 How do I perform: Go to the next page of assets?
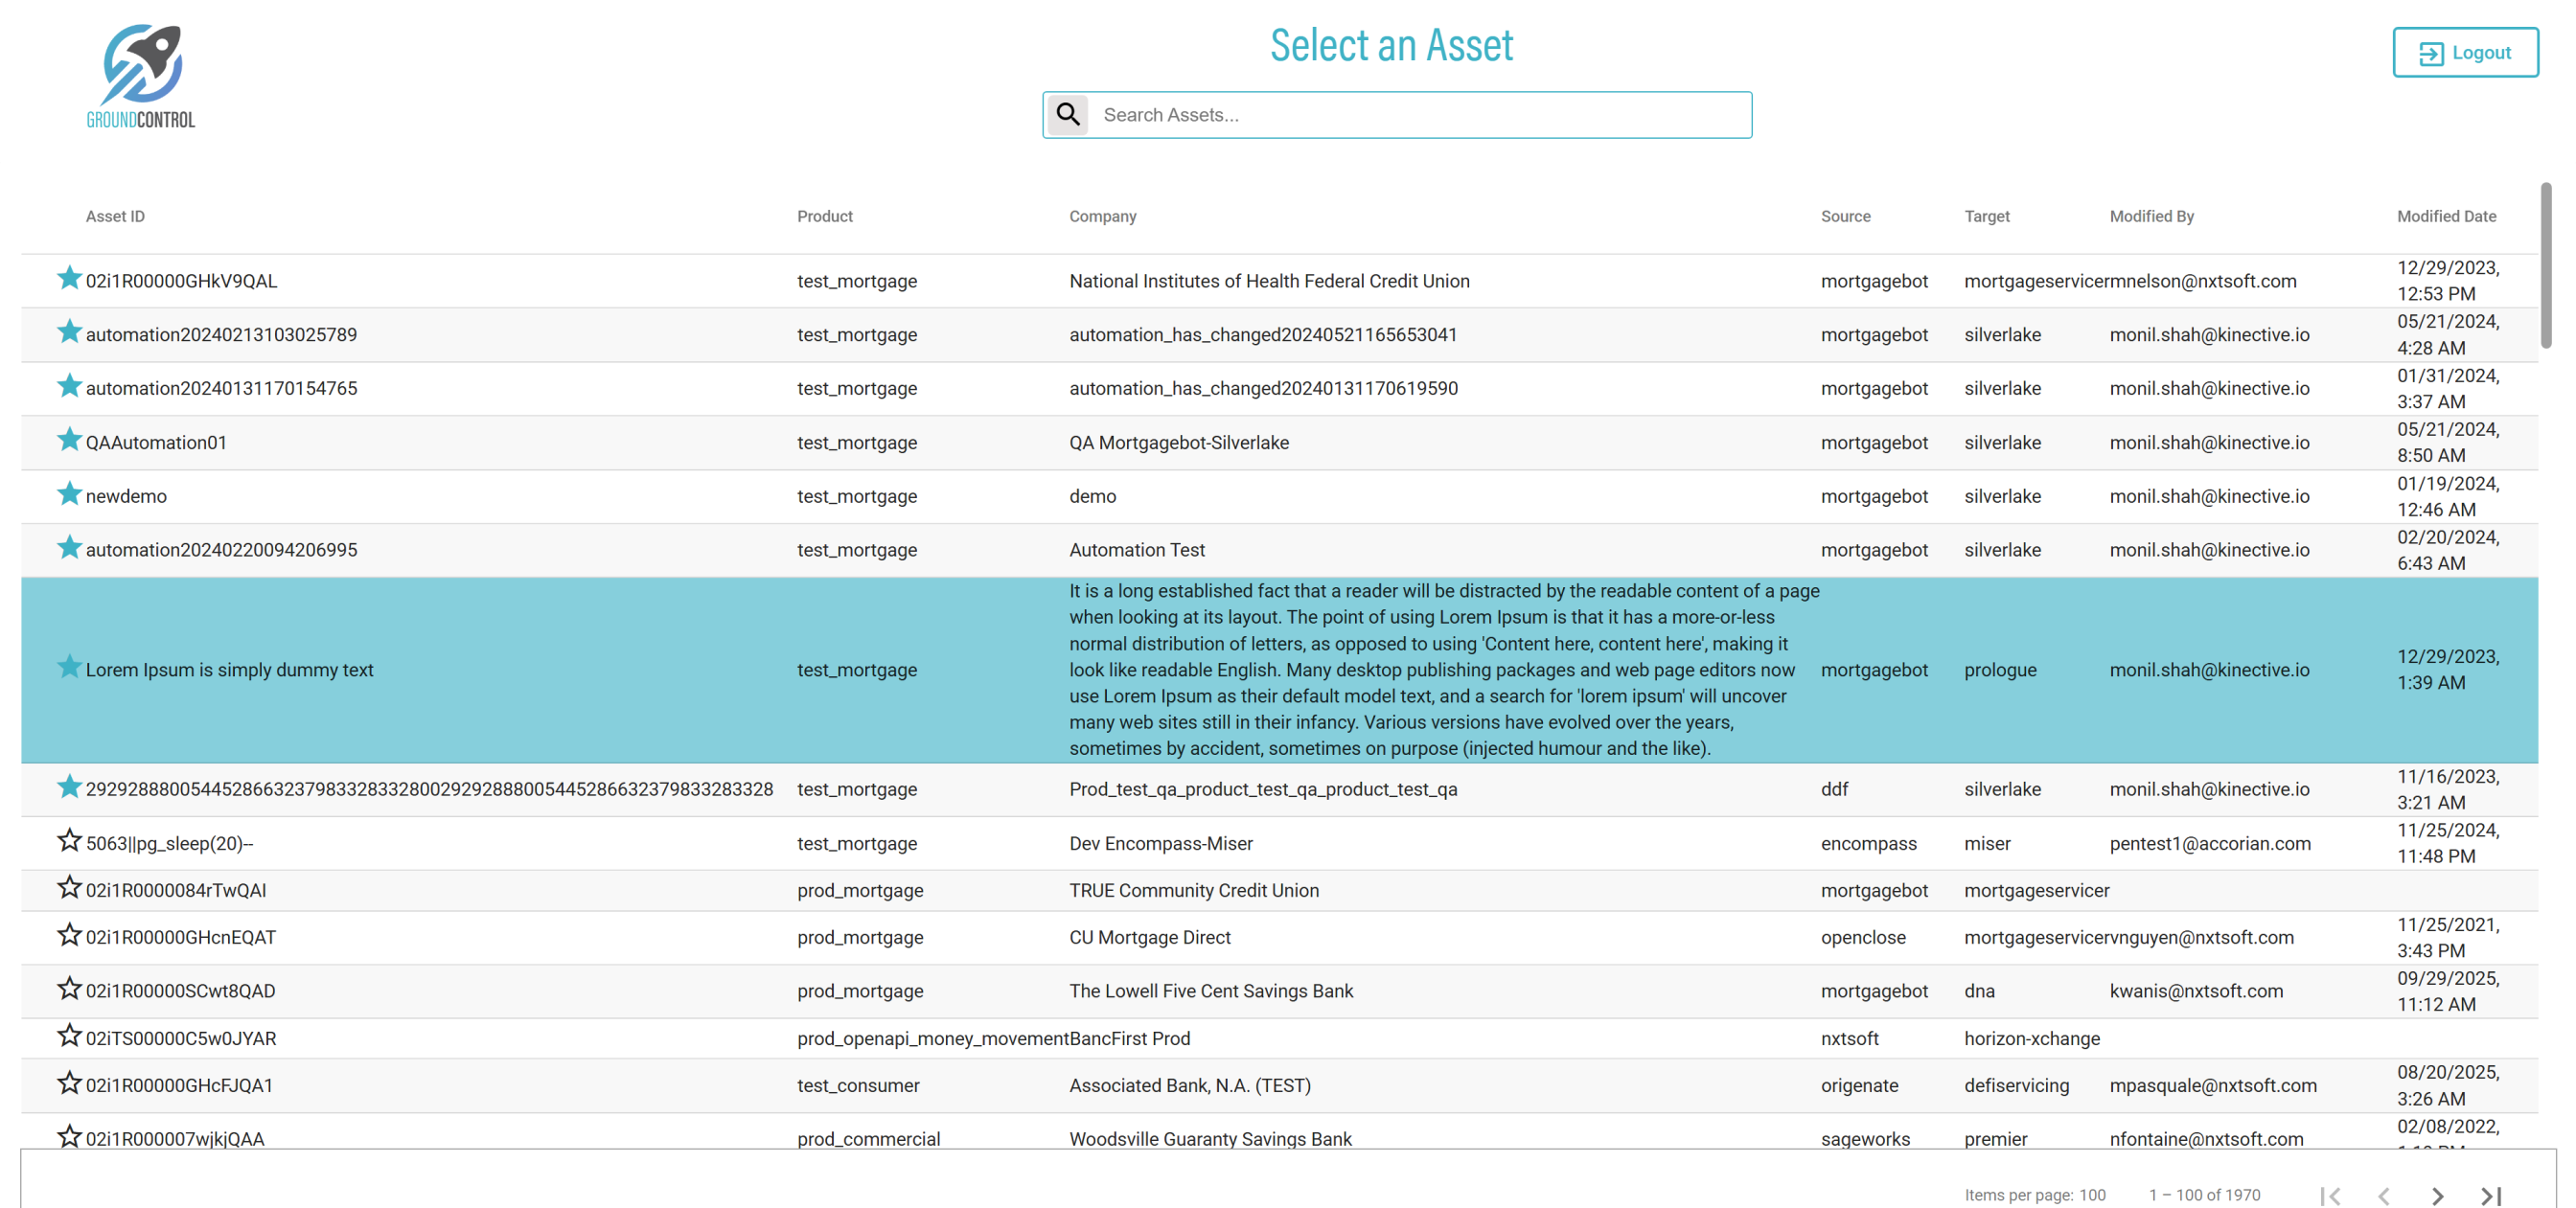coord(2437,1195)
